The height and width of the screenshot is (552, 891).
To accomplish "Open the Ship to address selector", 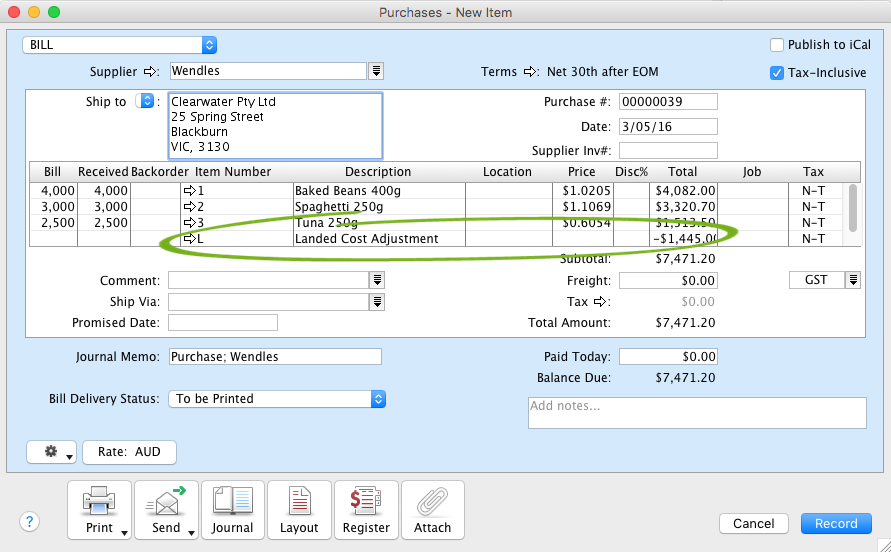I will (x=146, y=101).
